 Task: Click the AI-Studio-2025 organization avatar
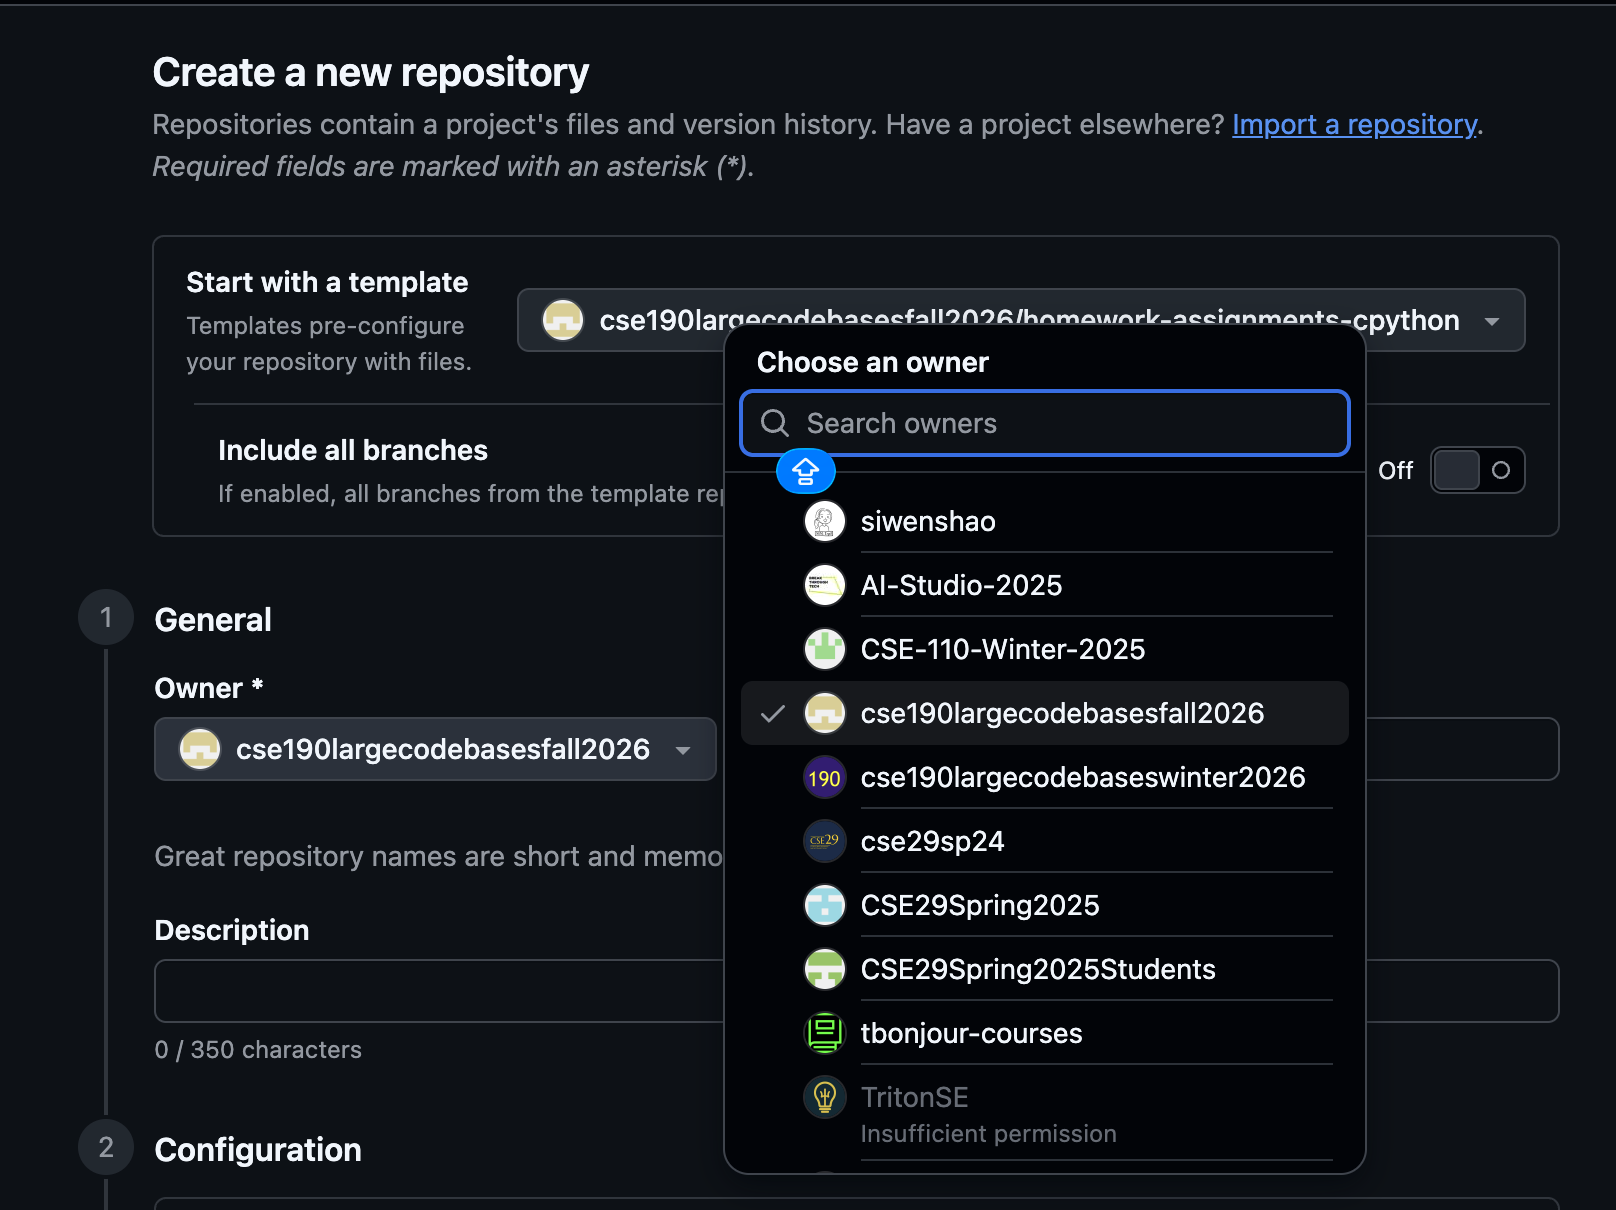824,586
